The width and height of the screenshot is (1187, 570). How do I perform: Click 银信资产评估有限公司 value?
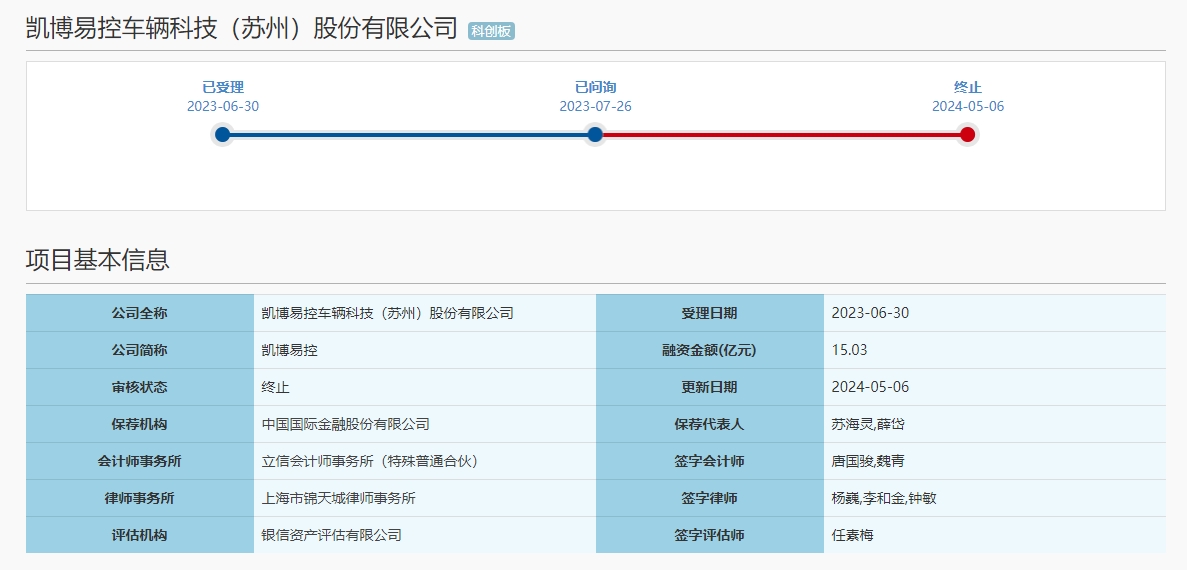(x=332, y=535)
